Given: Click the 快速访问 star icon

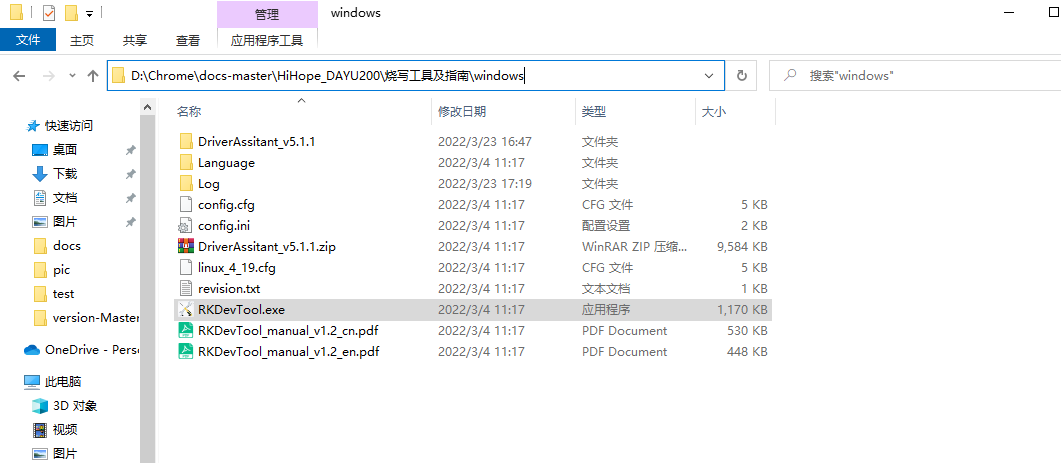Looking at the screenshot, I should (32, 126).
